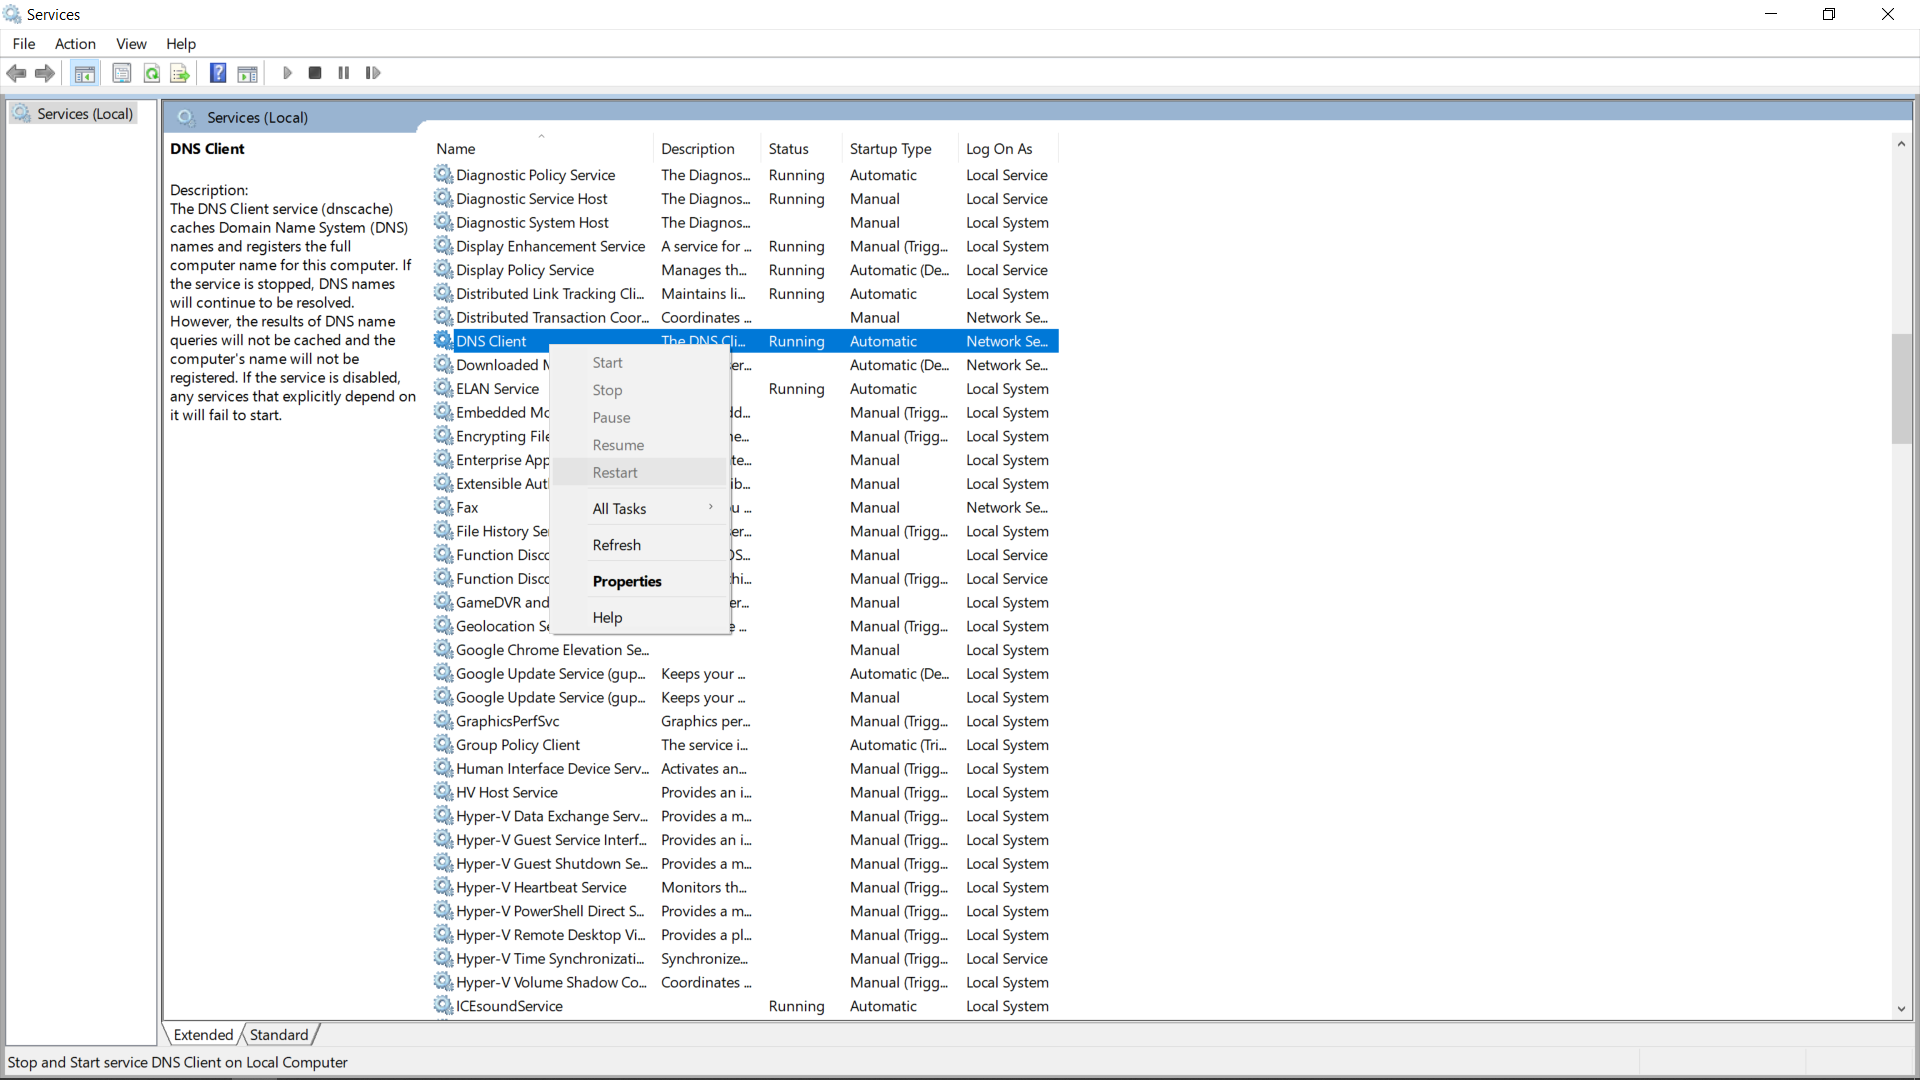
Task: Open the Action menu
Action: (x=75, y=44)
